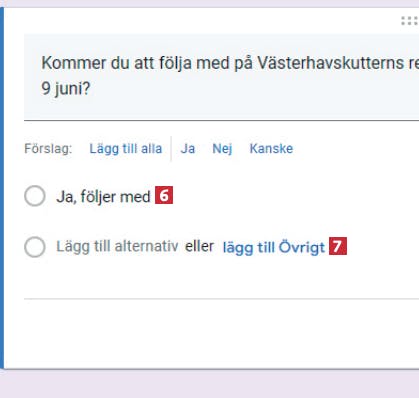The height and width of the screenshot is (398, 419).
Task: Place cursor after 9 juni? in title
Action: click(x=91, y=88)
